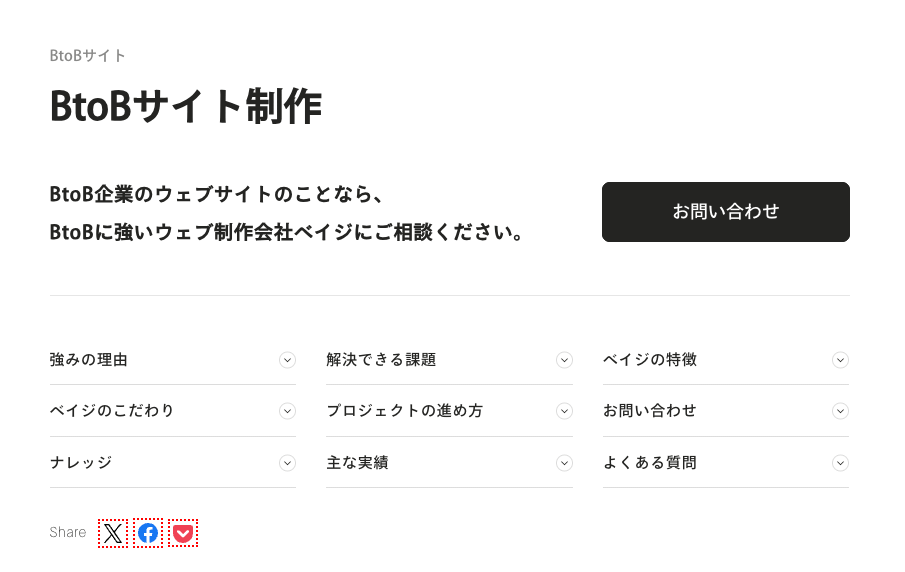Image resolution: width=905 pixels, height=572 pixels.
Task: Click the お問い合わせ black button
Action: pos(725,212)
